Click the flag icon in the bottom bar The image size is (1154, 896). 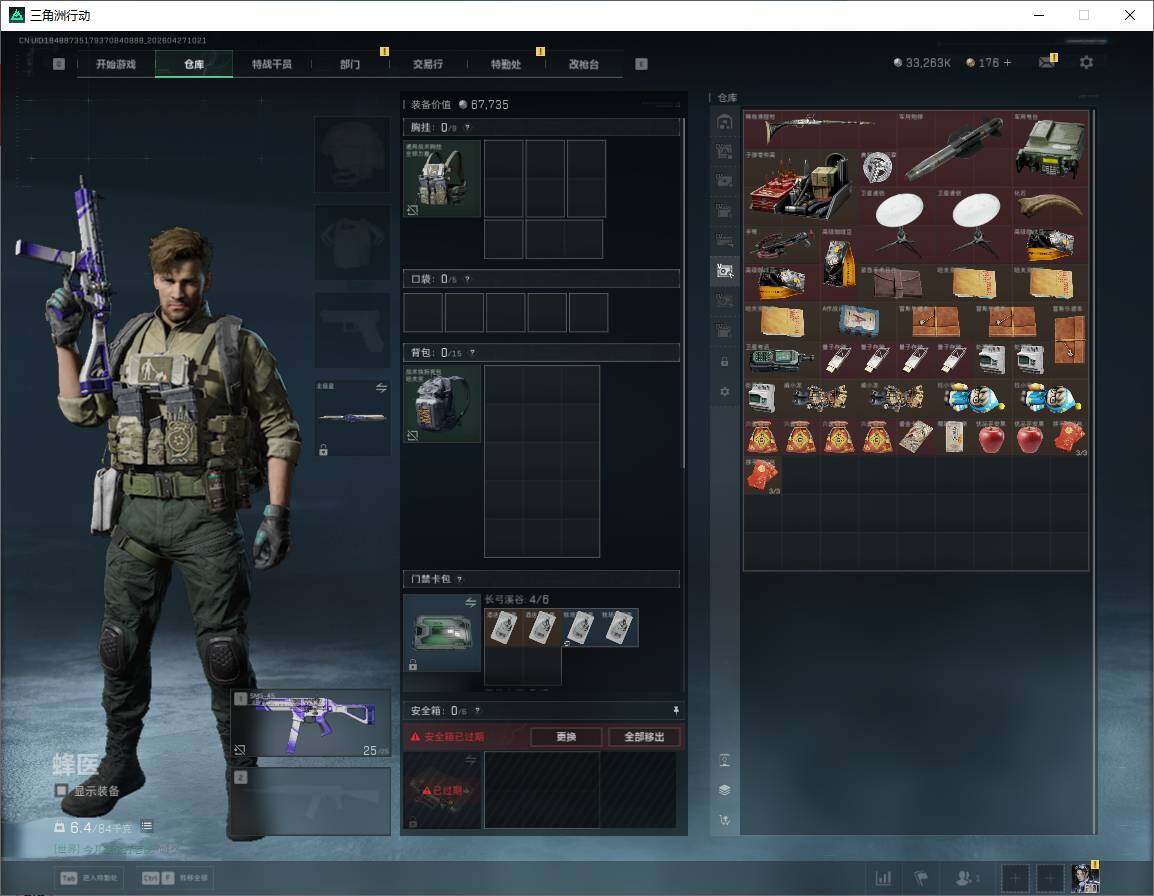coord(921,877)
